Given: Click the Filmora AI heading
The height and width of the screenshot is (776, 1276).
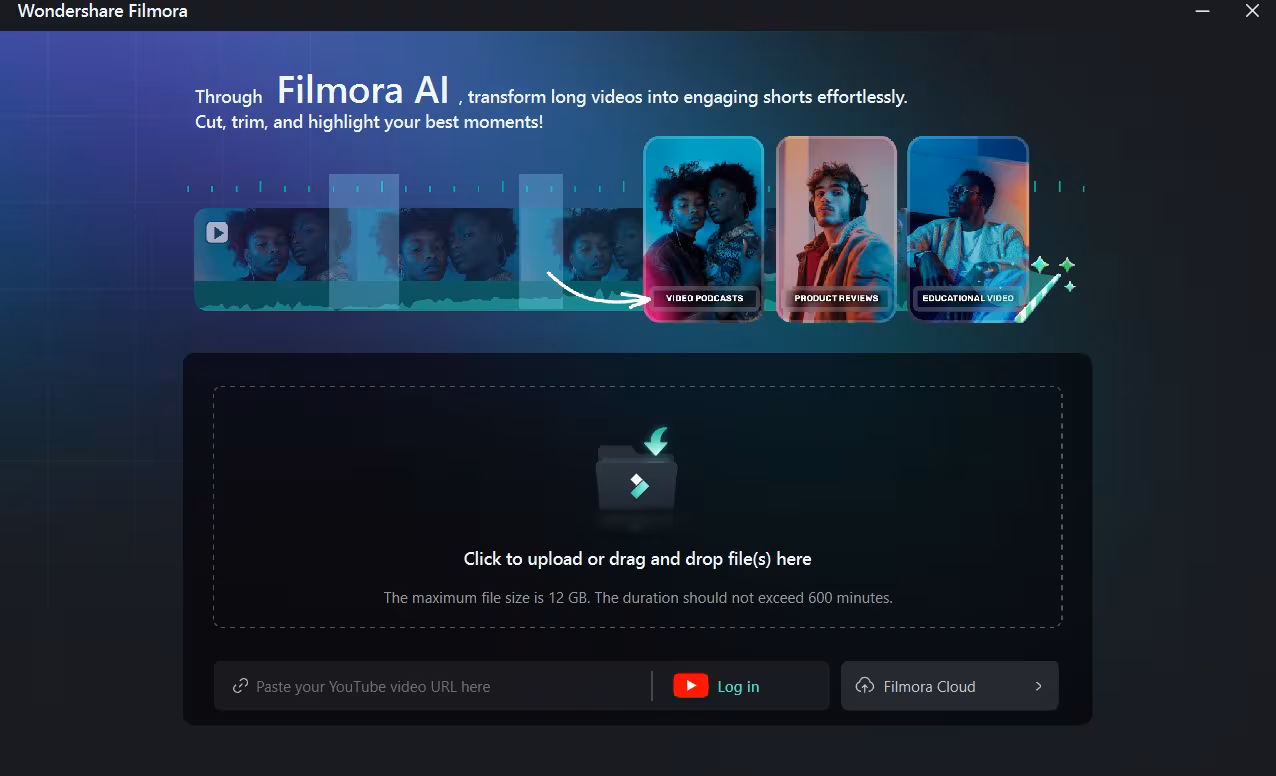Looking at the screenshot, I should click(x=363, y=90).
